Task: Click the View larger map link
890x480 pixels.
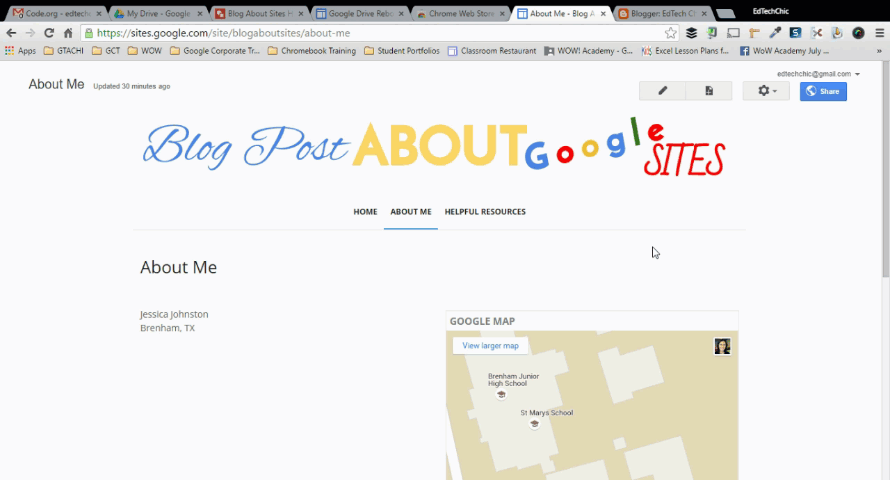Action: click(490, 346)
